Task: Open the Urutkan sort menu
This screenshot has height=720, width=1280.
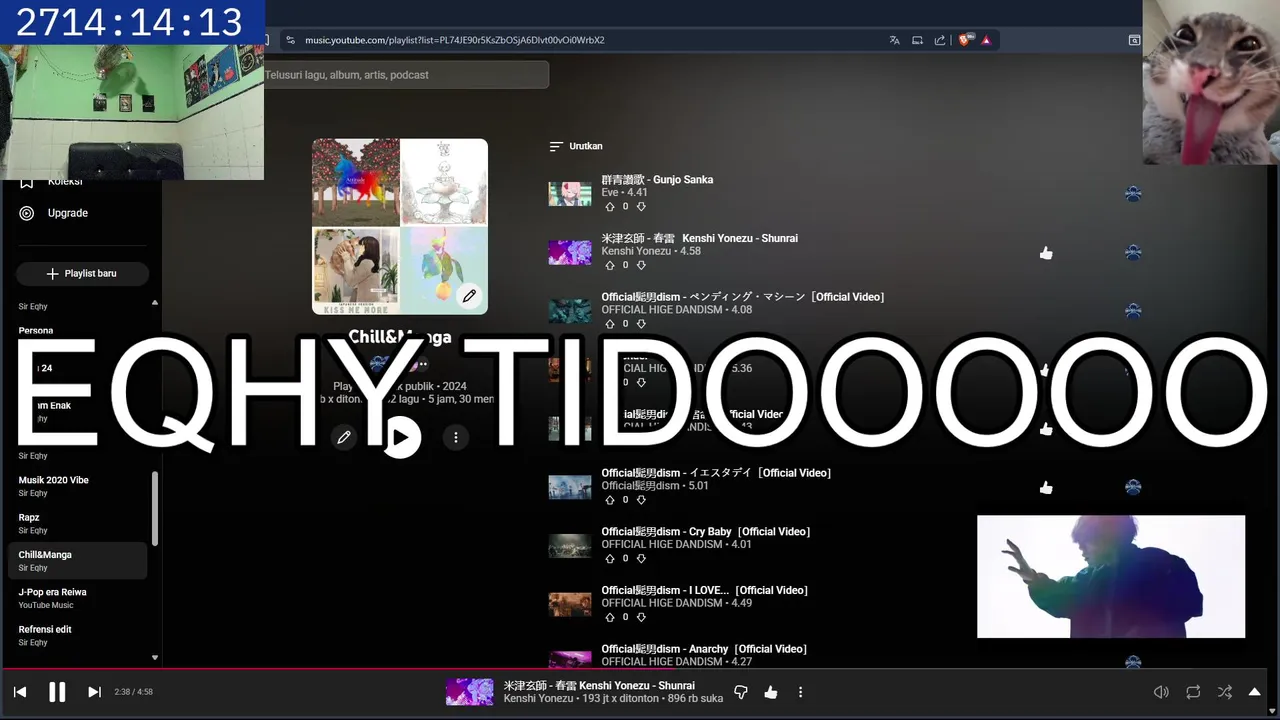Action: click(x=576, y=146)
